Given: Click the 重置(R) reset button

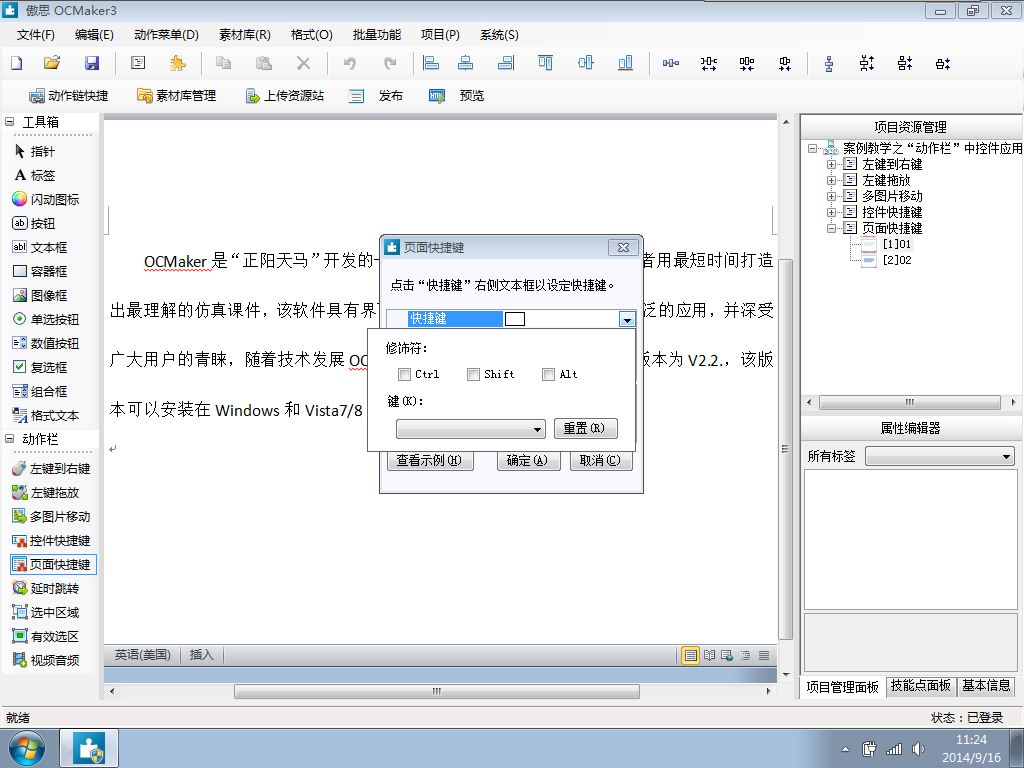Looking at the screenshot, I should (x=585, y=428).
